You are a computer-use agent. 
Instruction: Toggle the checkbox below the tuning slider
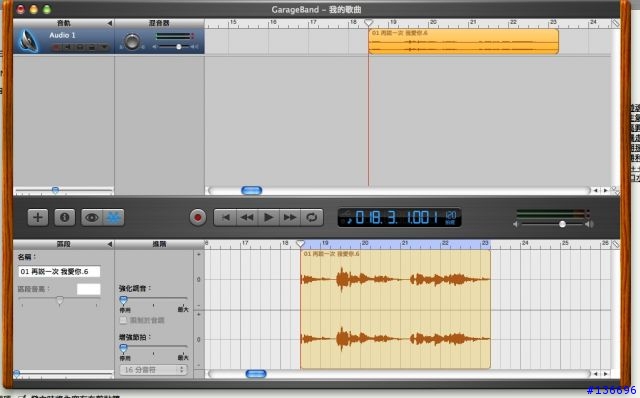[x=123, y=320]
